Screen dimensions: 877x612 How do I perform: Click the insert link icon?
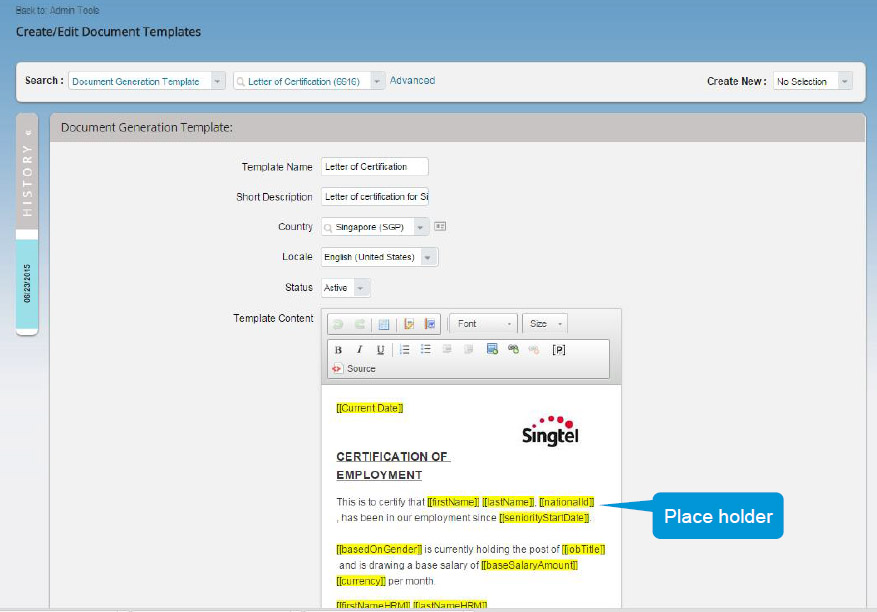tap(513, 350)
